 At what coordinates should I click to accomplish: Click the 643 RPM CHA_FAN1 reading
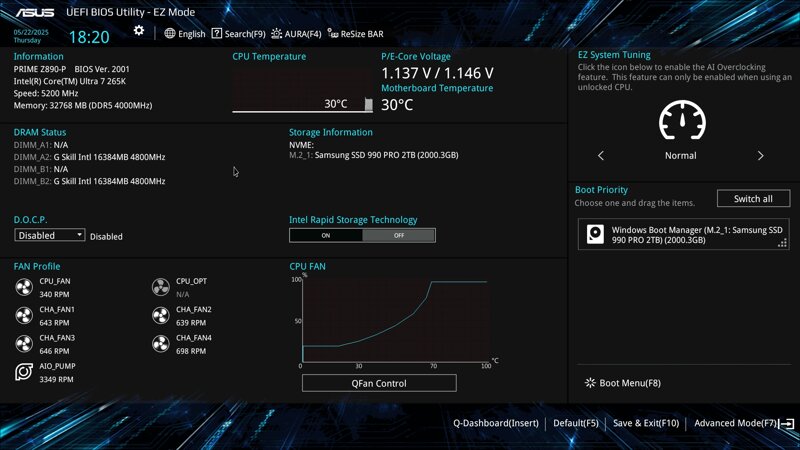tap(54, 323)
